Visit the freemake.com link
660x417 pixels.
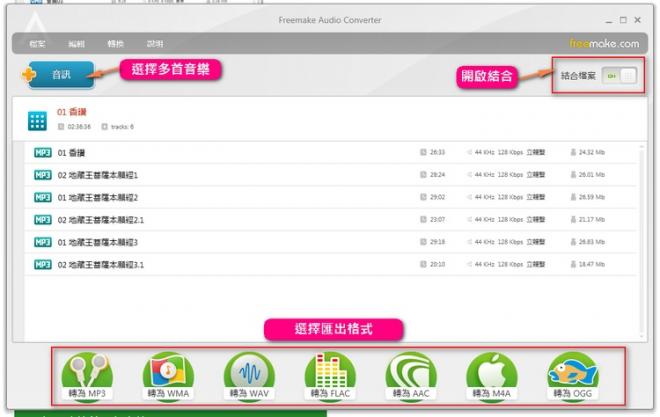click(x=604, y=43)
